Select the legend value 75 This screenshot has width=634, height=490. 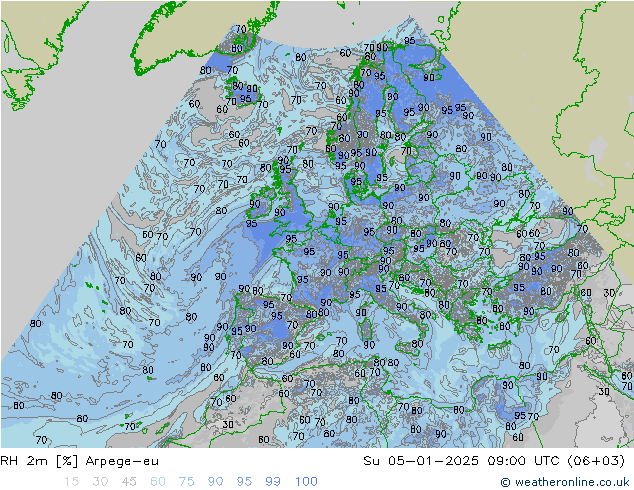(186, 482)
